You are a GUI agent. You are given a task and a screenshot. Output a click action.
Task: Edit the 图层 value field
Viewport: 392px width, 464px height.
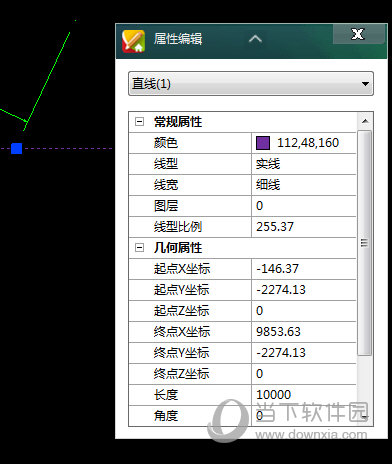tap(304, 206)
